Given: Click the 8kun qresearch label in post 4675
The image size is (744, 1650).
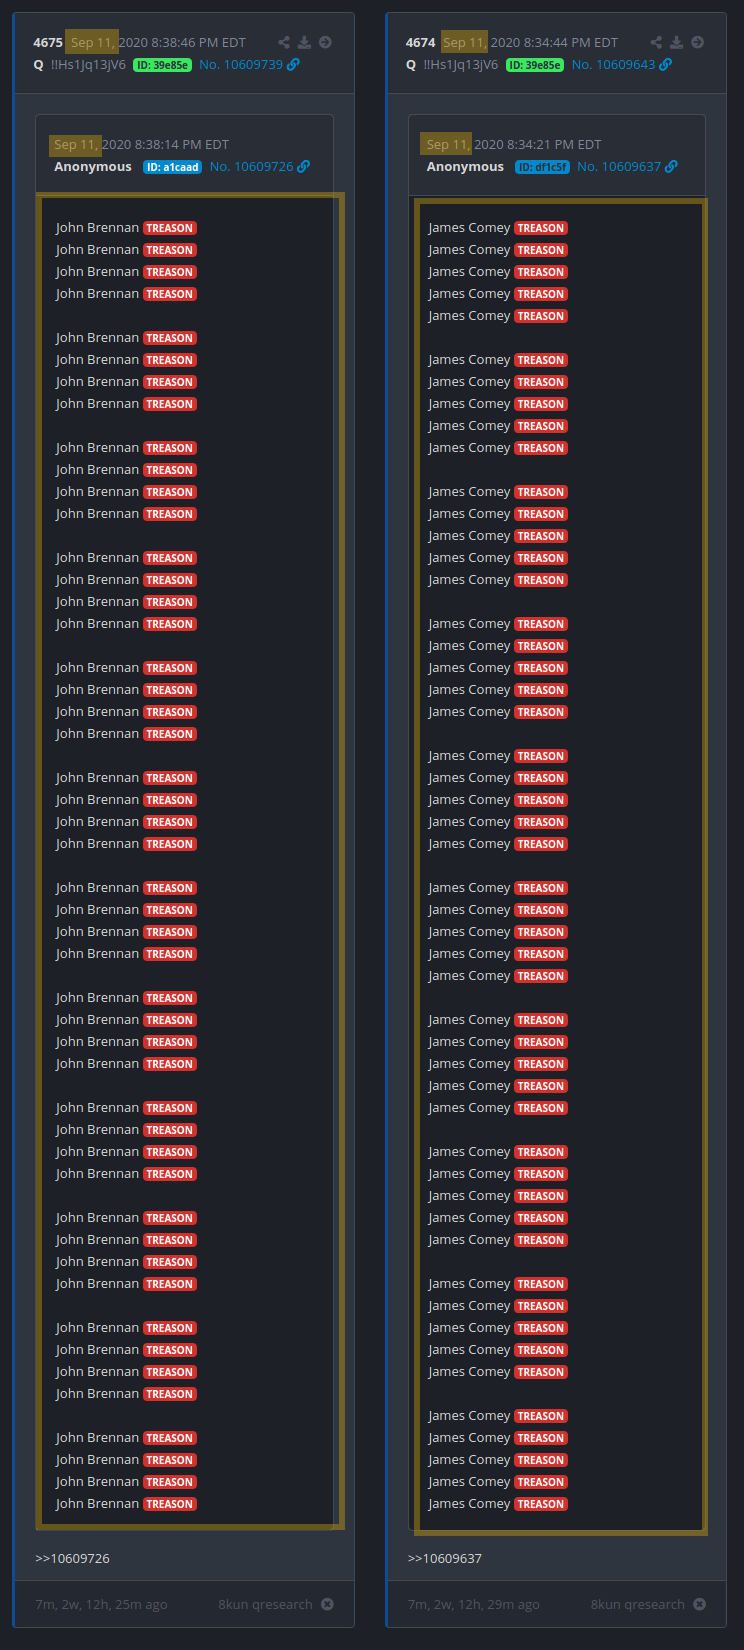Looking at the screenshot, I should coord(266,1604).
